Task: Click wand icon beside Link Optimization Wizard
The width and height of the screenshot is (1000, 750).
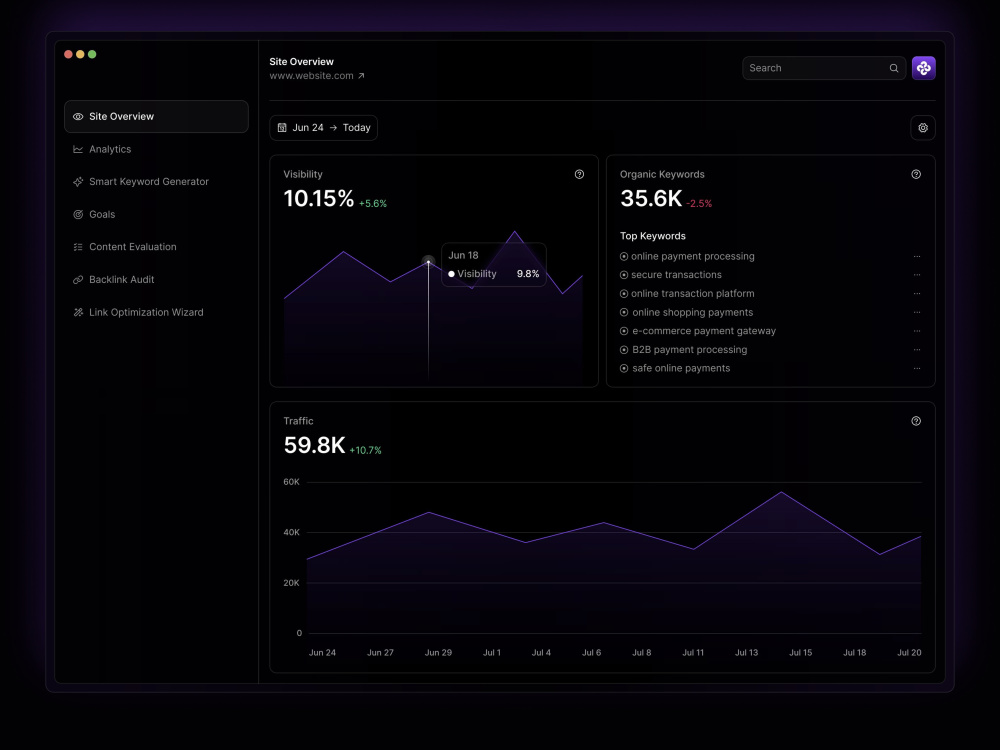Action: tap(78, 312)
